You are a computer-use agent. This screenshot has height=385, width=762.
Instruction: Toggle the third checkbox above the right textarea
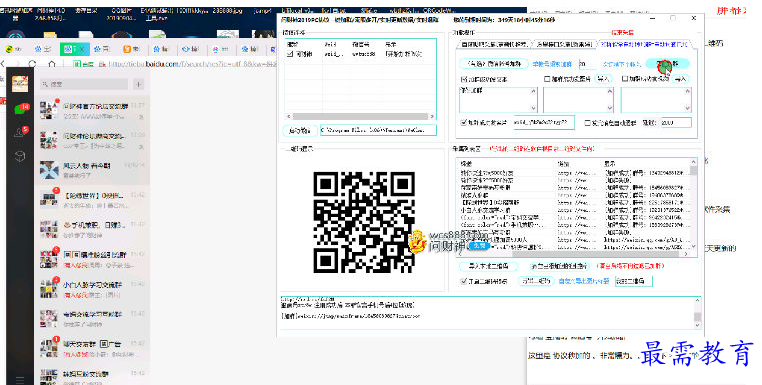pos(625,79)
